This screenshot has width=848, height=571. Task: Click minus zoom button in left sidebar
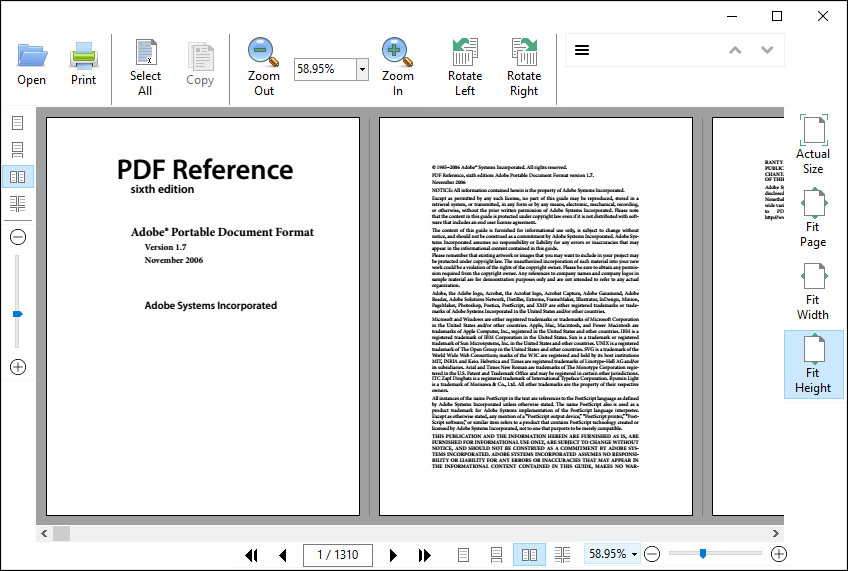(18, 237)
